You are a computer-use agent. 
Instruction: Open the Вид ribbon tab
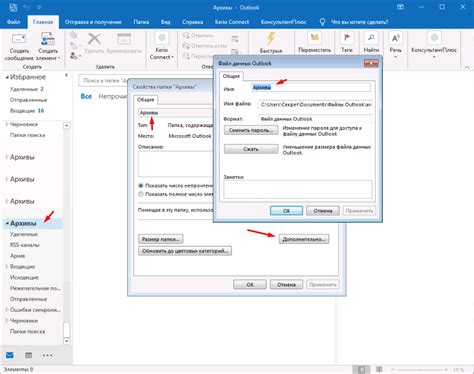[166, 22]
